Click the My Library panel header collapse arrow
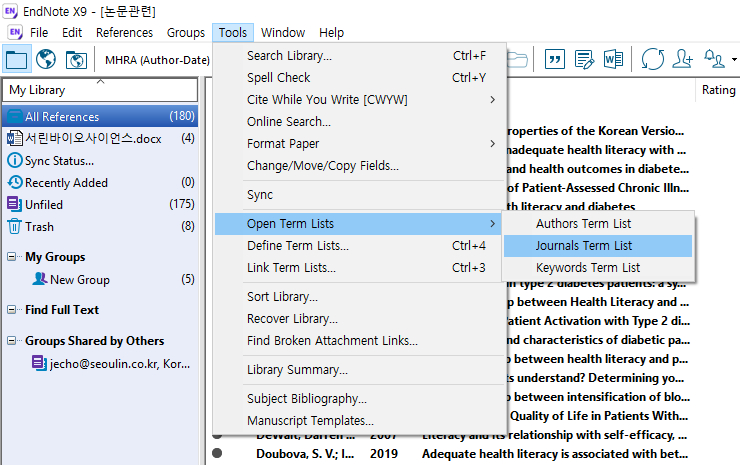Viewport: 740px width, 465px height. (x=100, y=81)
